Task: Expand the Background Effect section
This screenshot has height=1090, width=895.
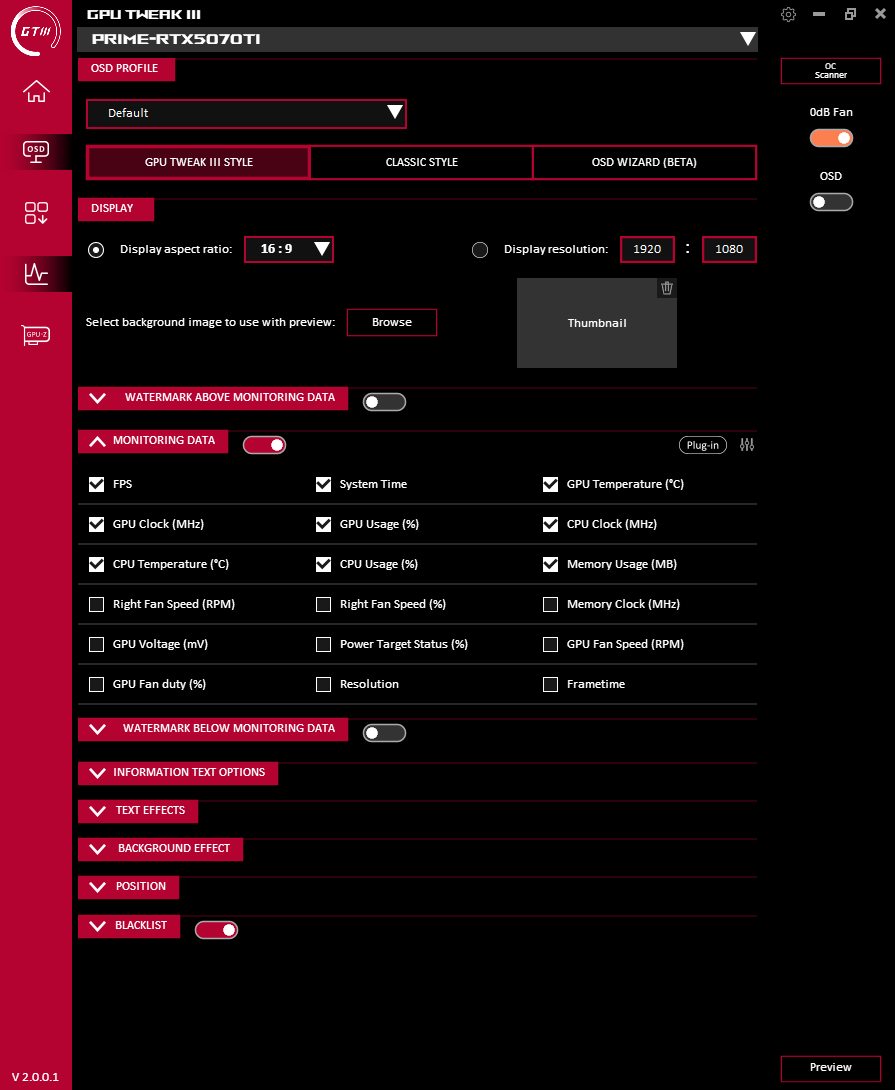Action: click(161, 849)
